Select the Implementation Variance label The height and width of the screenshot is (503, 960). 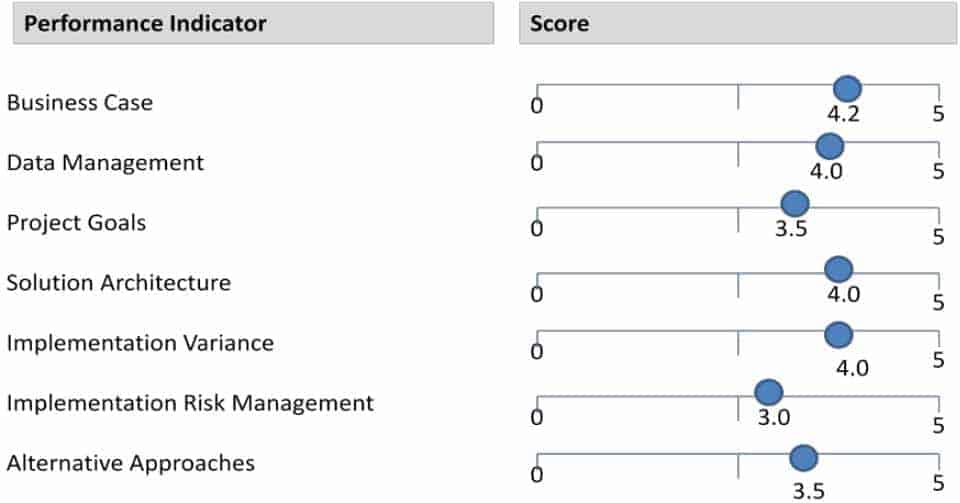[140, 343]
